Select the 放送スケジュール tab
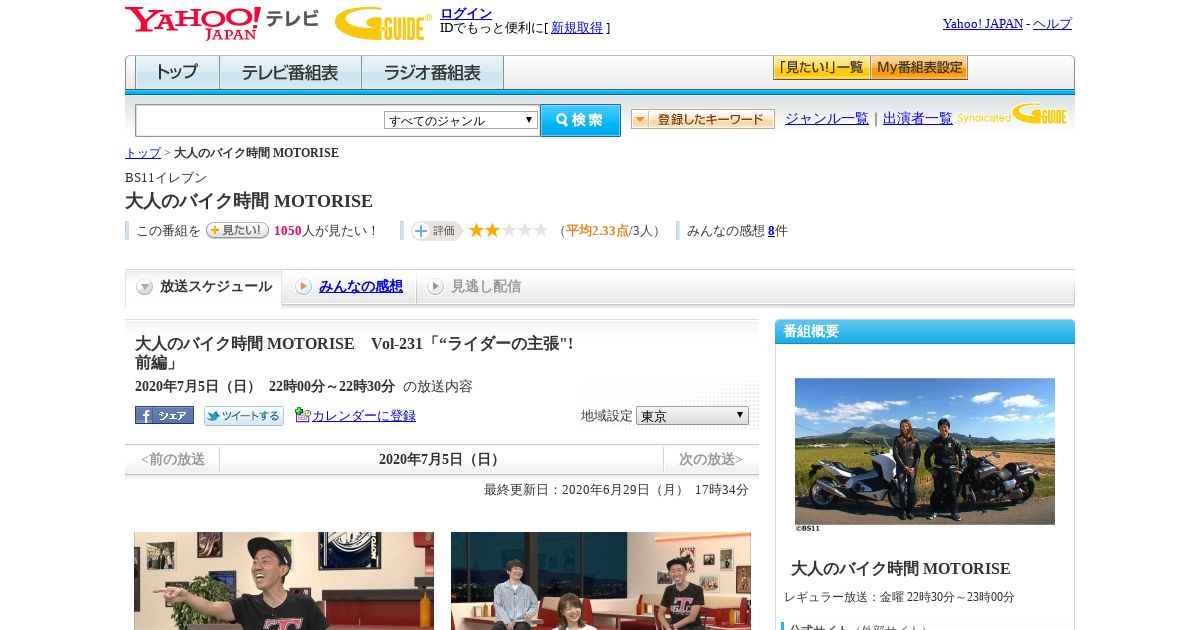Screen dimensions: 1200x630 point(204,287)
